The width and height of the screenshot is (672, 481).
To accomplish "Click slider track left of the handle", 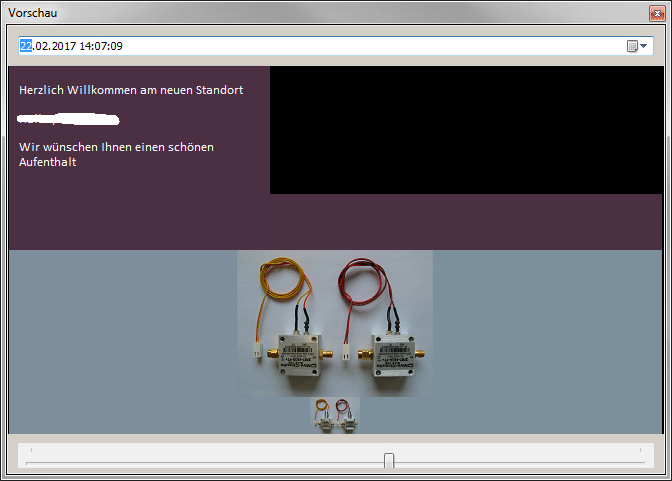I will [x=200, y=462].
